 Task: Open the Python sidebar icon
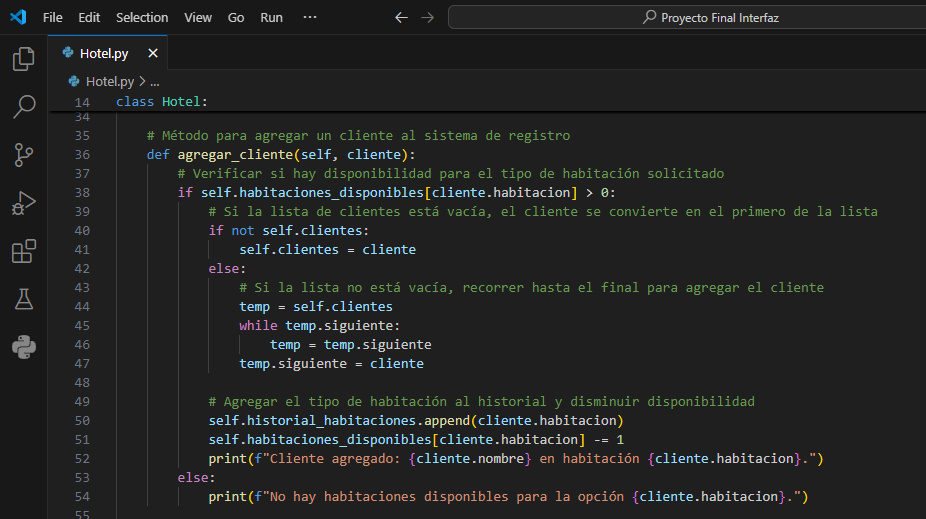coord(23,347)
